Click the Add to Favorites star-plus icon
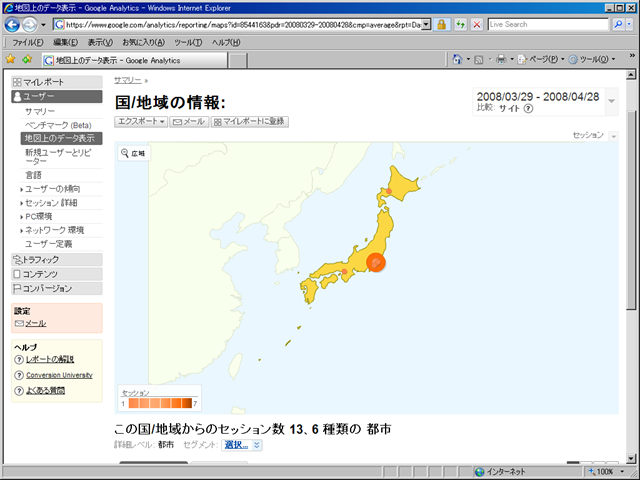640x480 pixels. tap(27, 60)
